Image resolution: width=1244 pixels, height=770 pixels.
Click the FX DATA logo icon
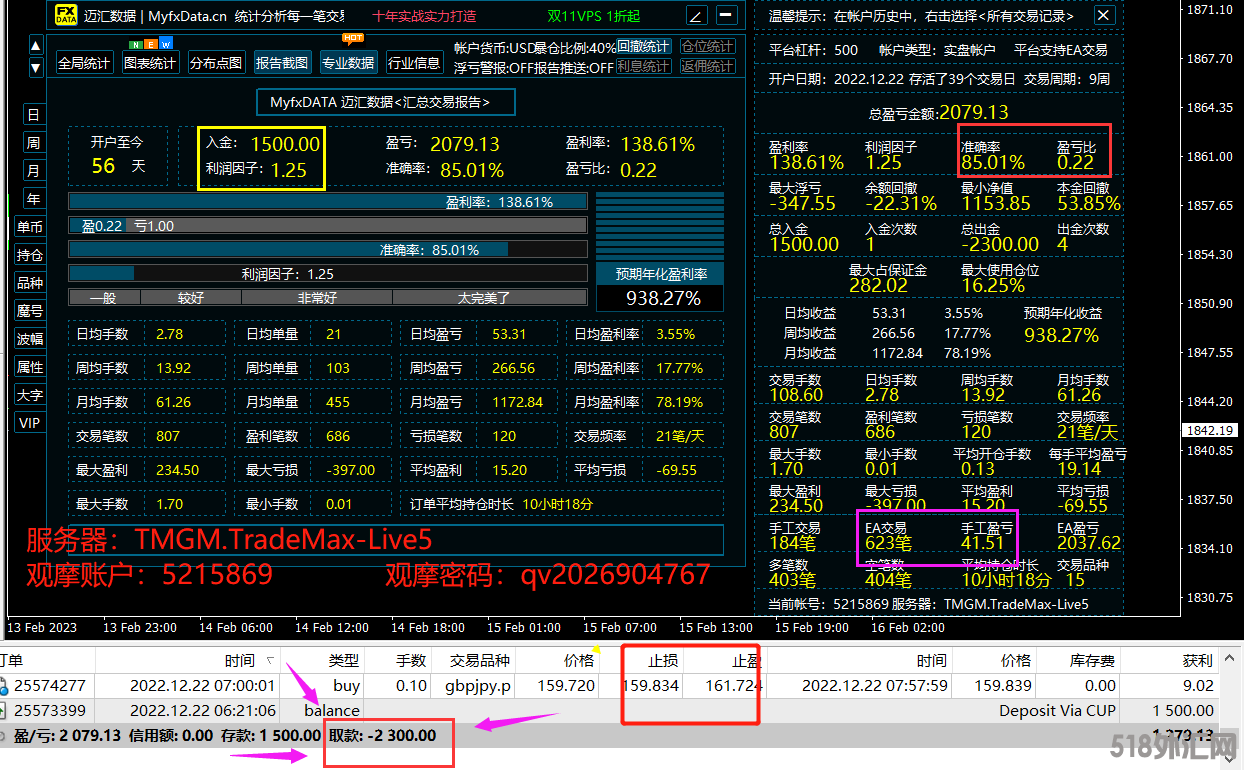pyautogui.click(x=65, y=15)
